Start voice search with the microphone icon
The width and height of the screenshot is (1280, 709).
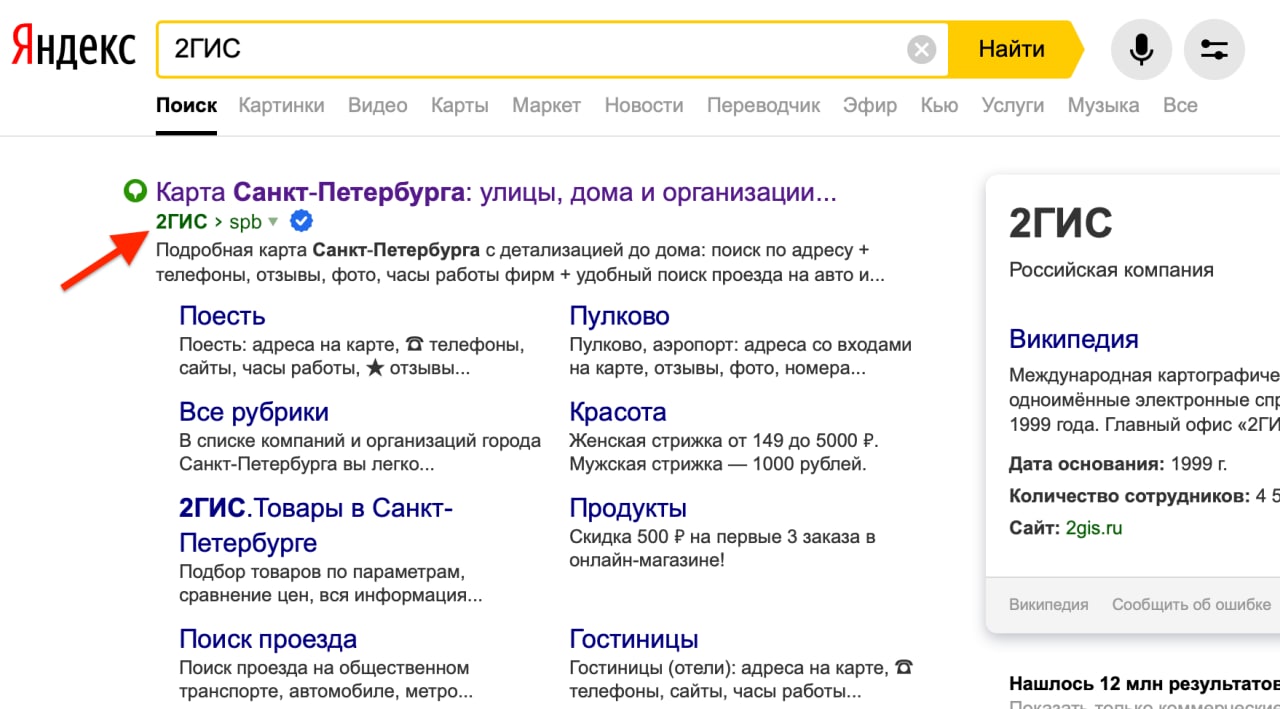pos(1141,49)
